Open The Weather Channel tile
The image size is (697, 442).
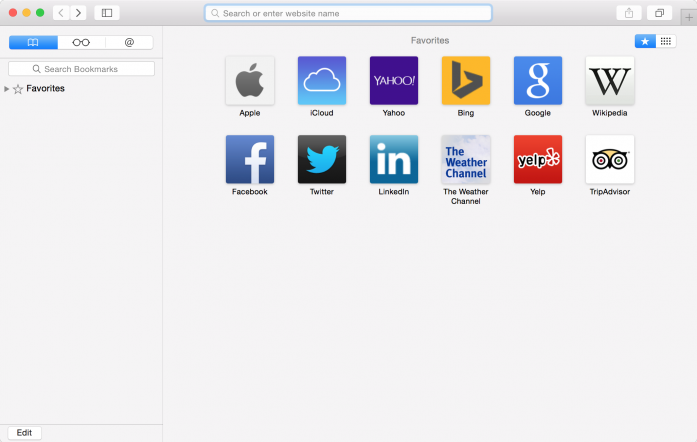[x=466, y=159]
